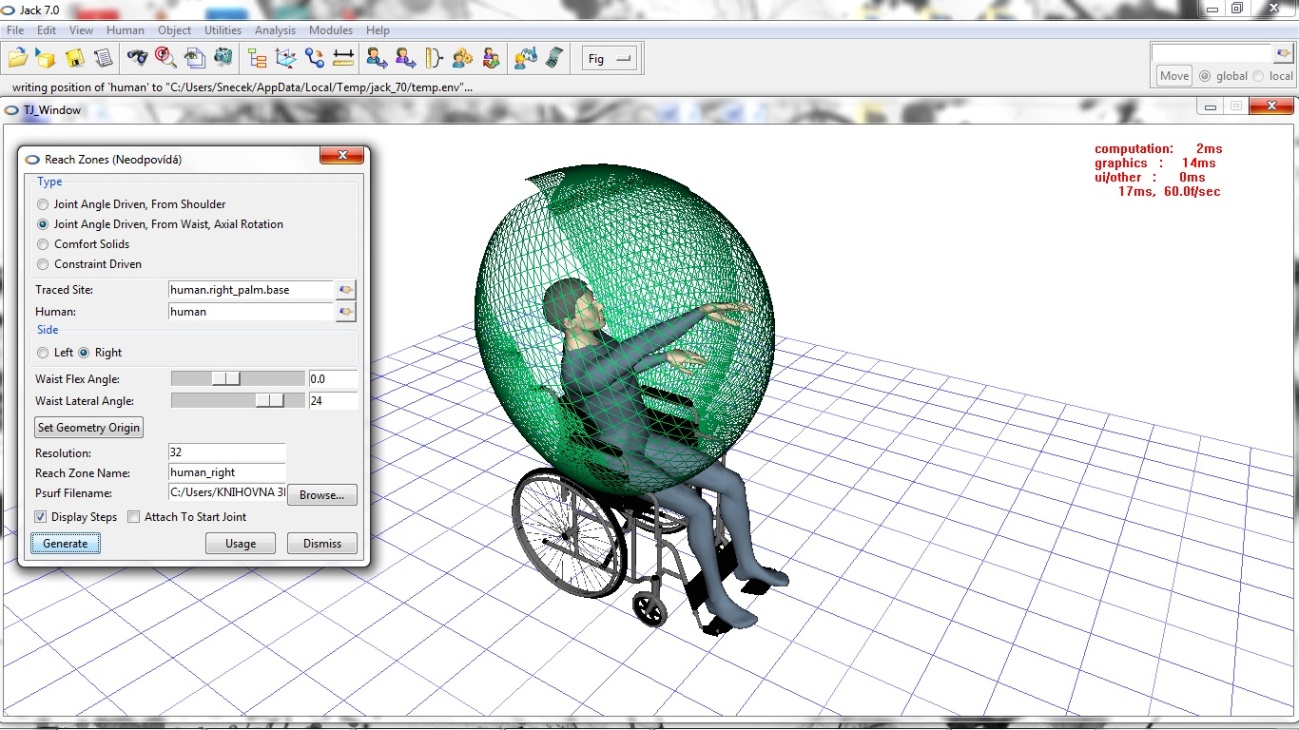This screenshot has width=1299, height=730.
Task: Open the hierarchy tree toolbar icon
Action: click(258, 58)
